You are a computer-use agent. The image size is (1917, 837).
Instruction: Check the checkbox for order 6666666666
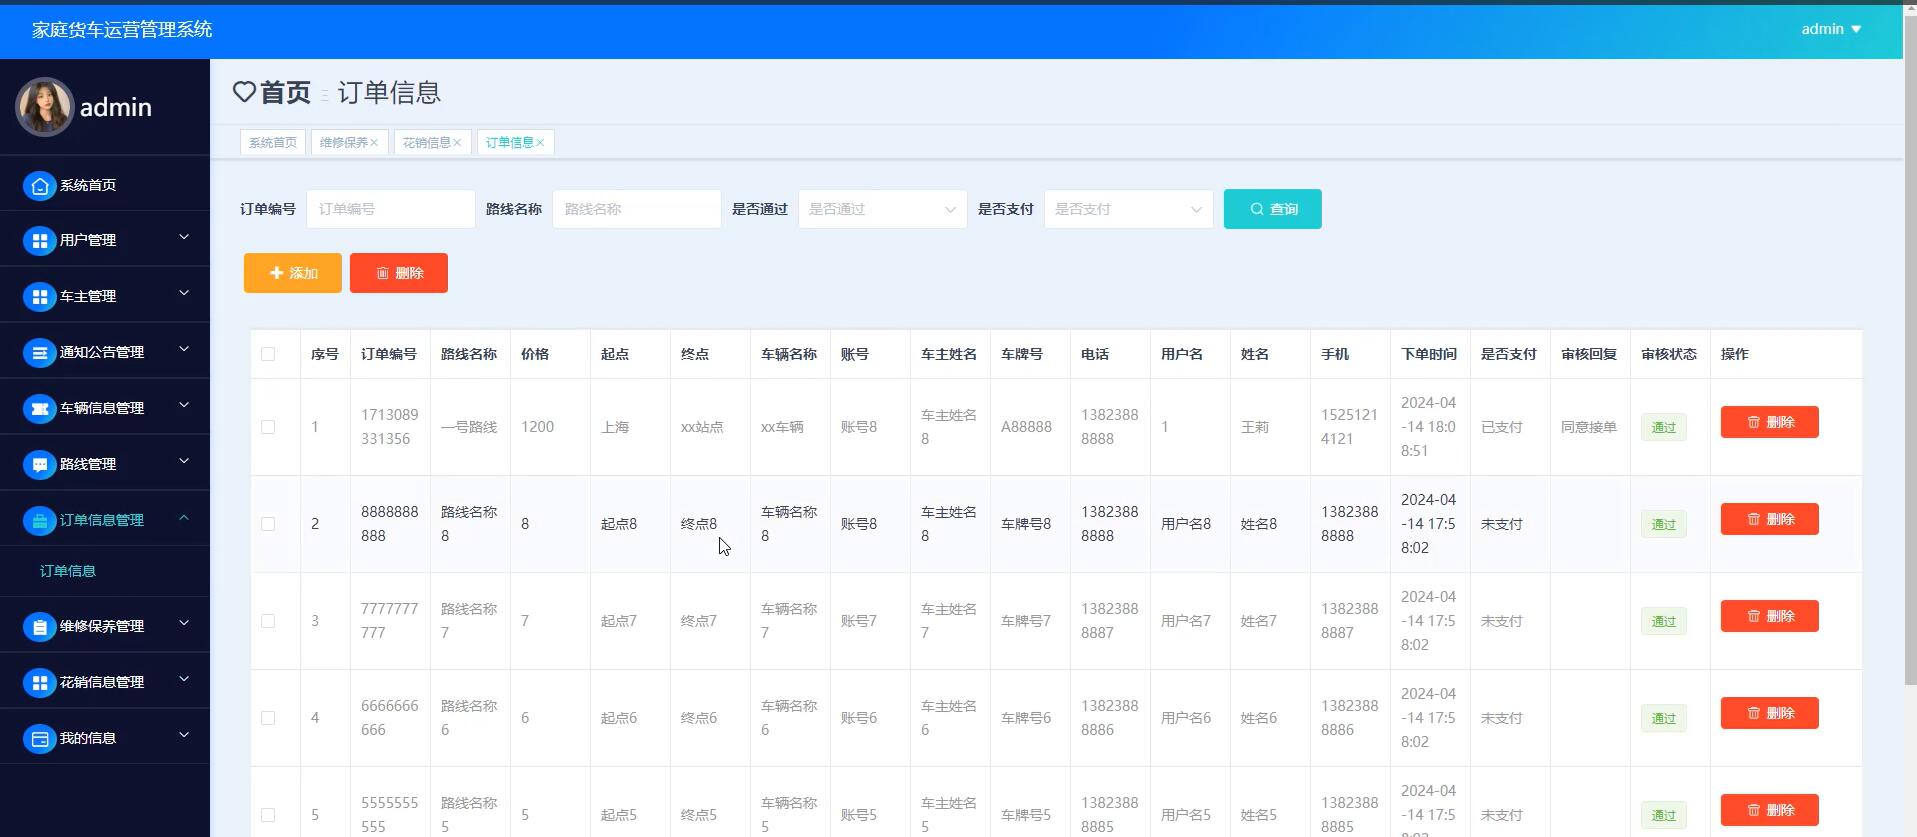tap(268, 718)
